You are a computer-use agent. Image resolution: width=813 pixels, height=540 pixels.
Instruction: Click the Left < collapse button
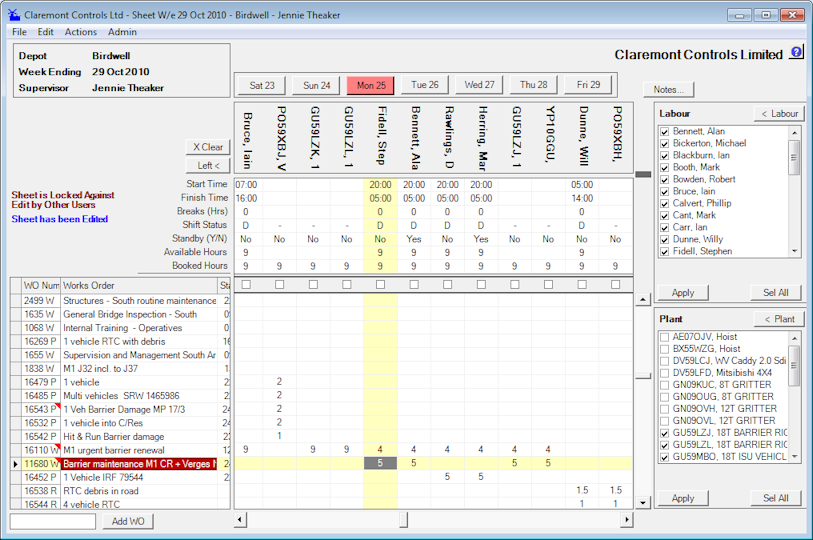tap(208, 165)
